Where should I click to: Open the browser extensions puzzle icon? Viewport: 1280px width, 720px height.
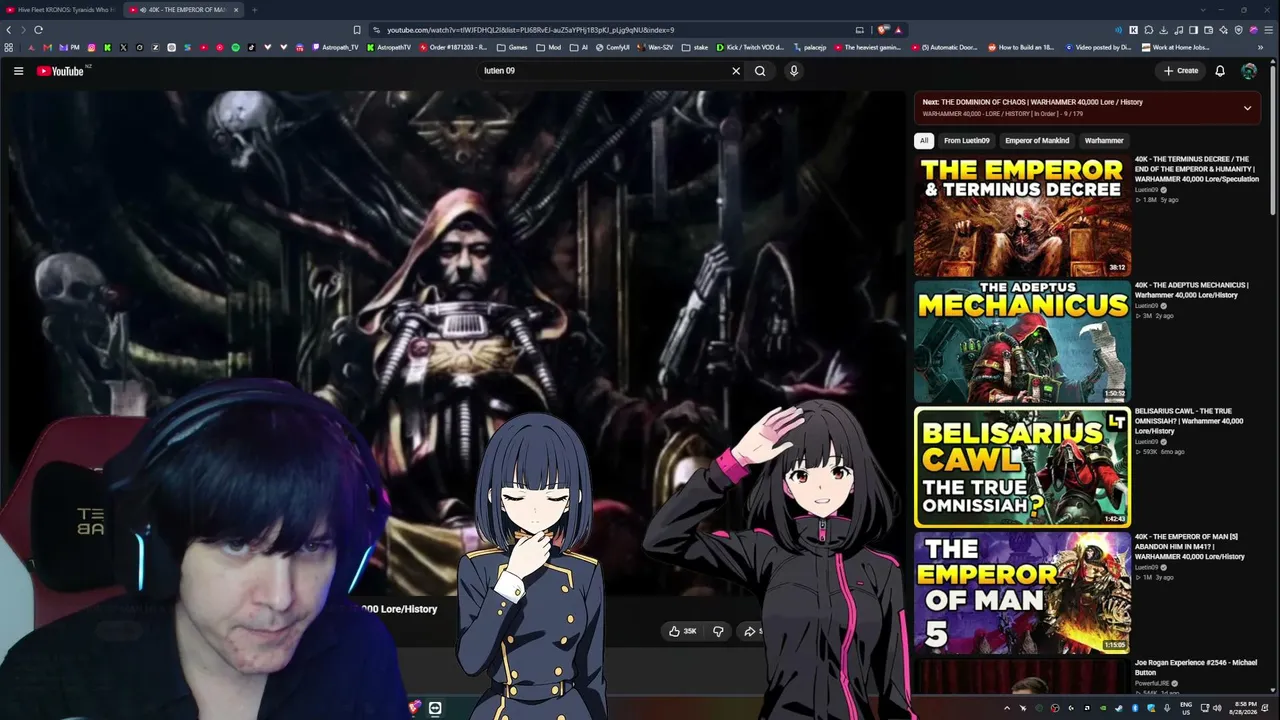pos(1149,30)
